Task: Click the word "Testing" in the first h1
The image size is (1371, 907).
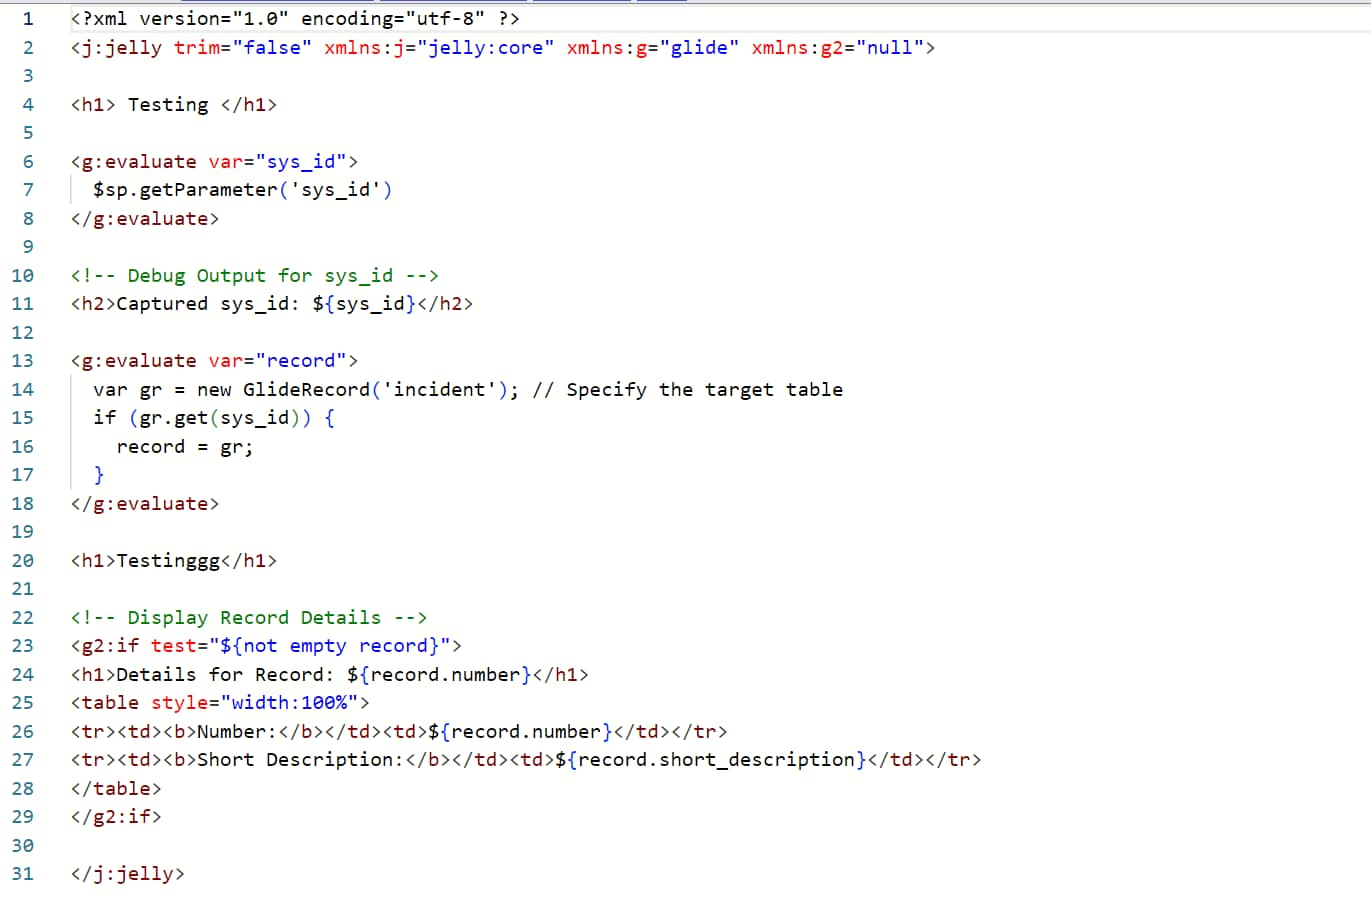Action: pos(168,104)
